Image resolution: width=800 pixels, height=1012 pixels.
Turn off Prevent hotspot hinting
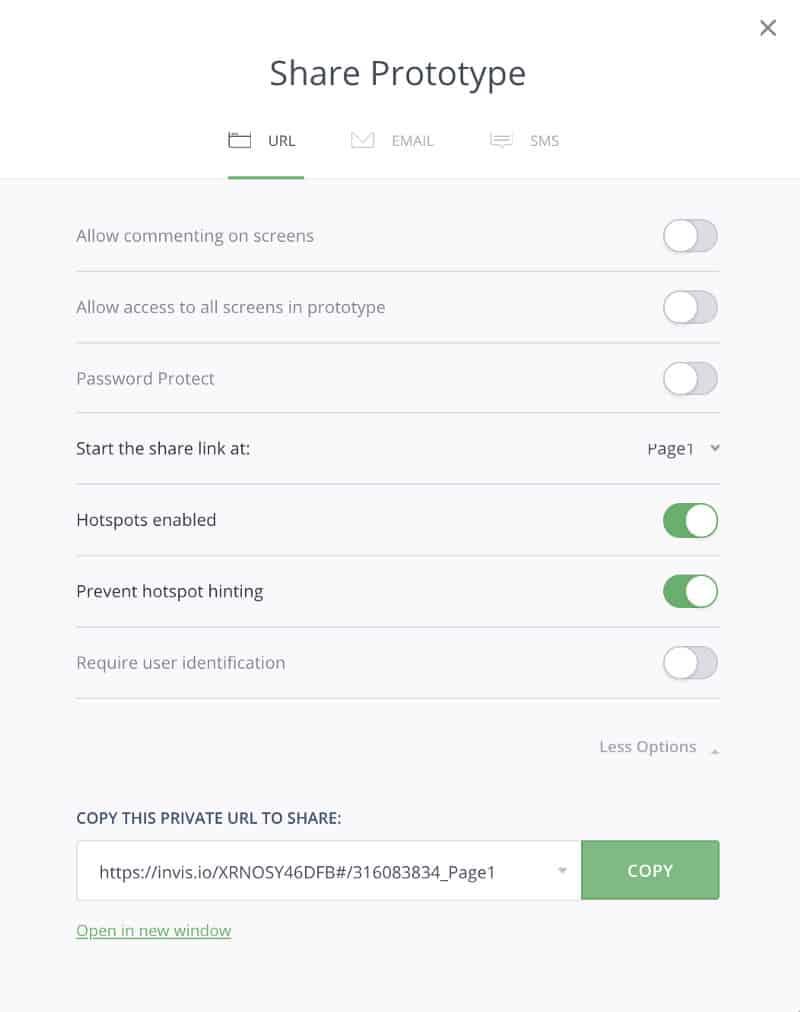coord(690,591)
